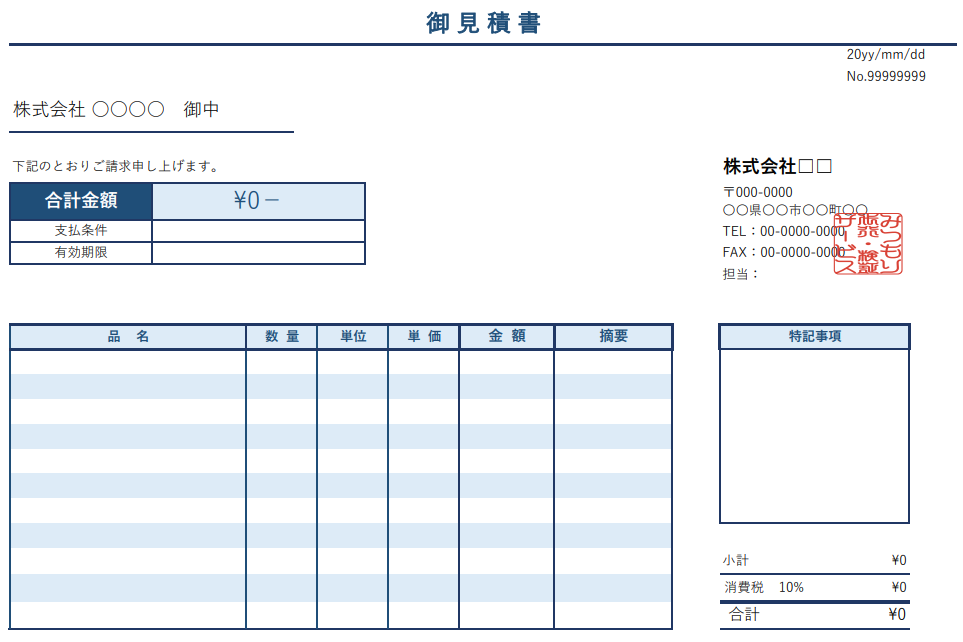
Task: Select the 合計金額 header cell
Action: pos(81,201)
